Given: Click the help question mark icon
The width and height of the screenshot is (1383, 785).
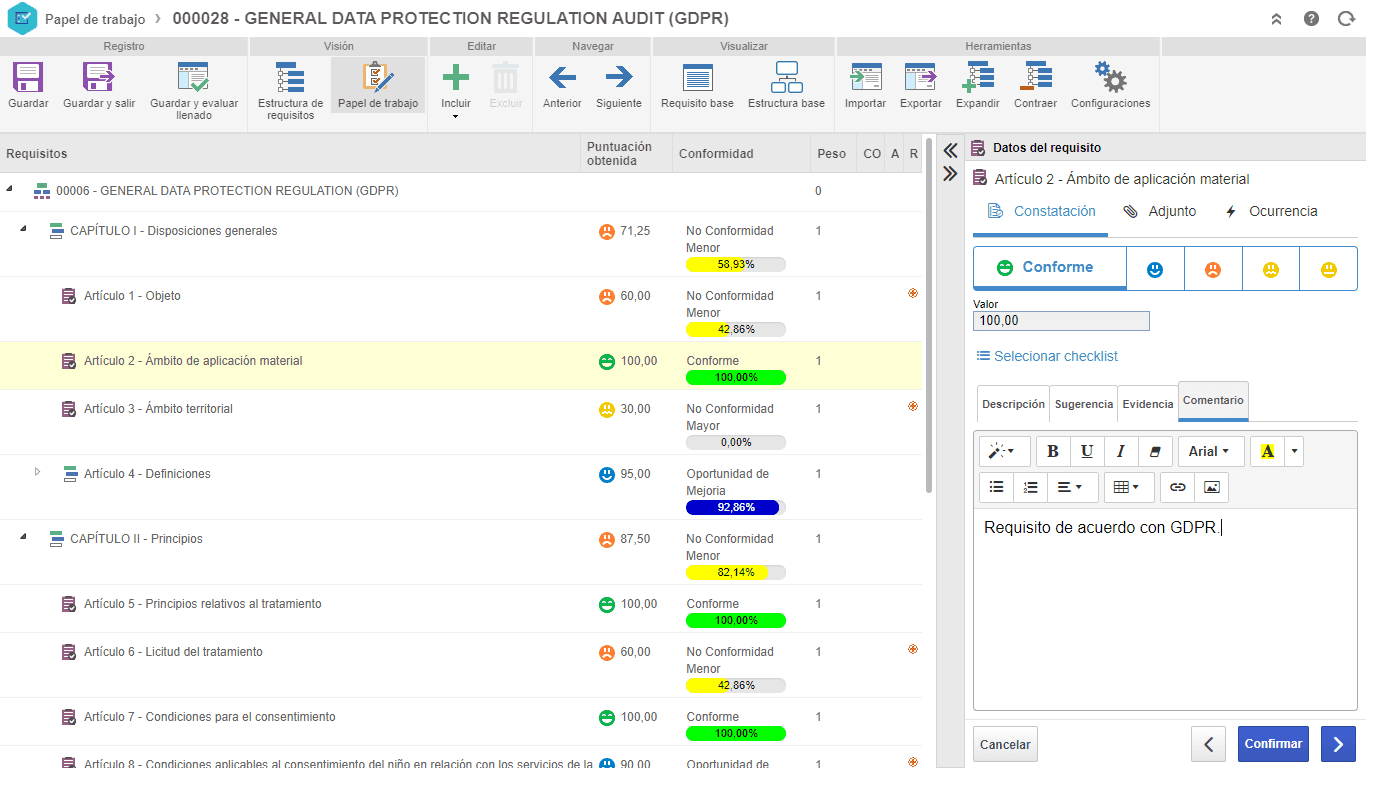Looking at the screenshot, I should coord(1311,19).
